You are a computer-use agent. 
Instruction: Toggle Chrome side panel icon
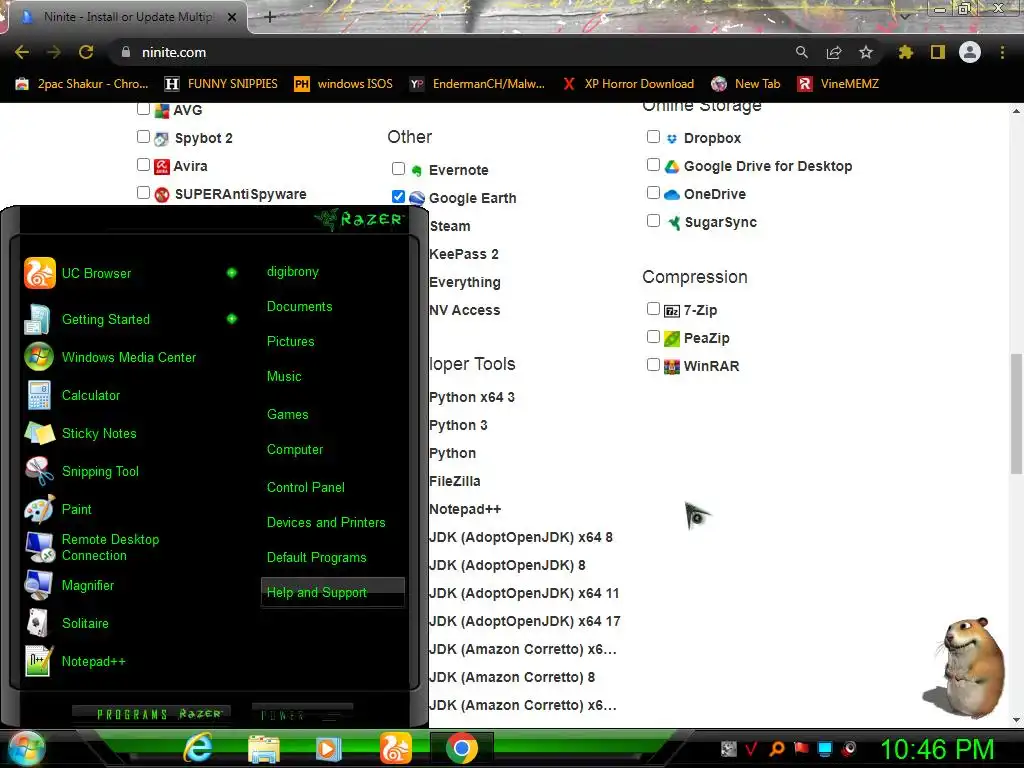click(938, 52)
